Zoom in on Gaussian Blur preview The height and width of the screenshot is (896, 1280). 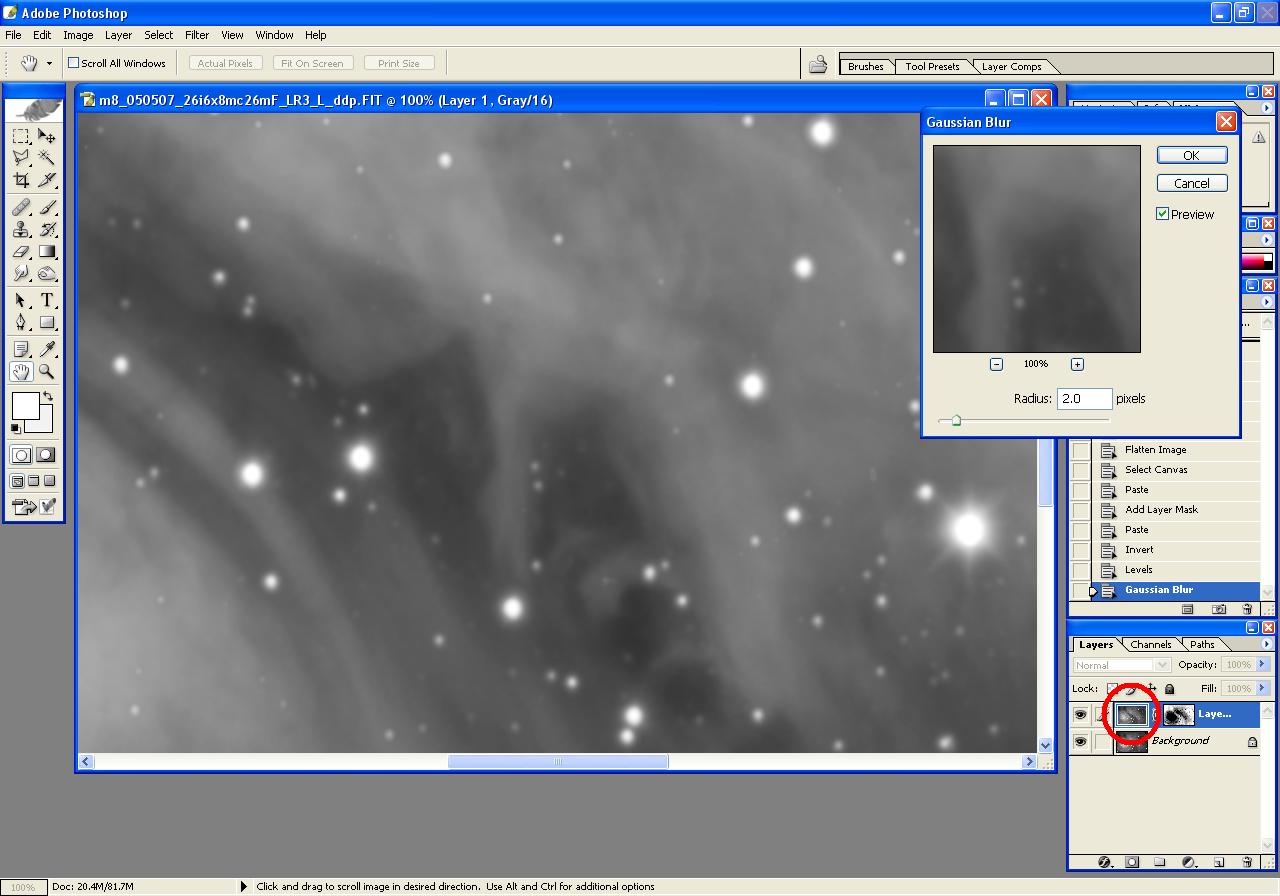pyautogui.click(x=1077, y=364)
